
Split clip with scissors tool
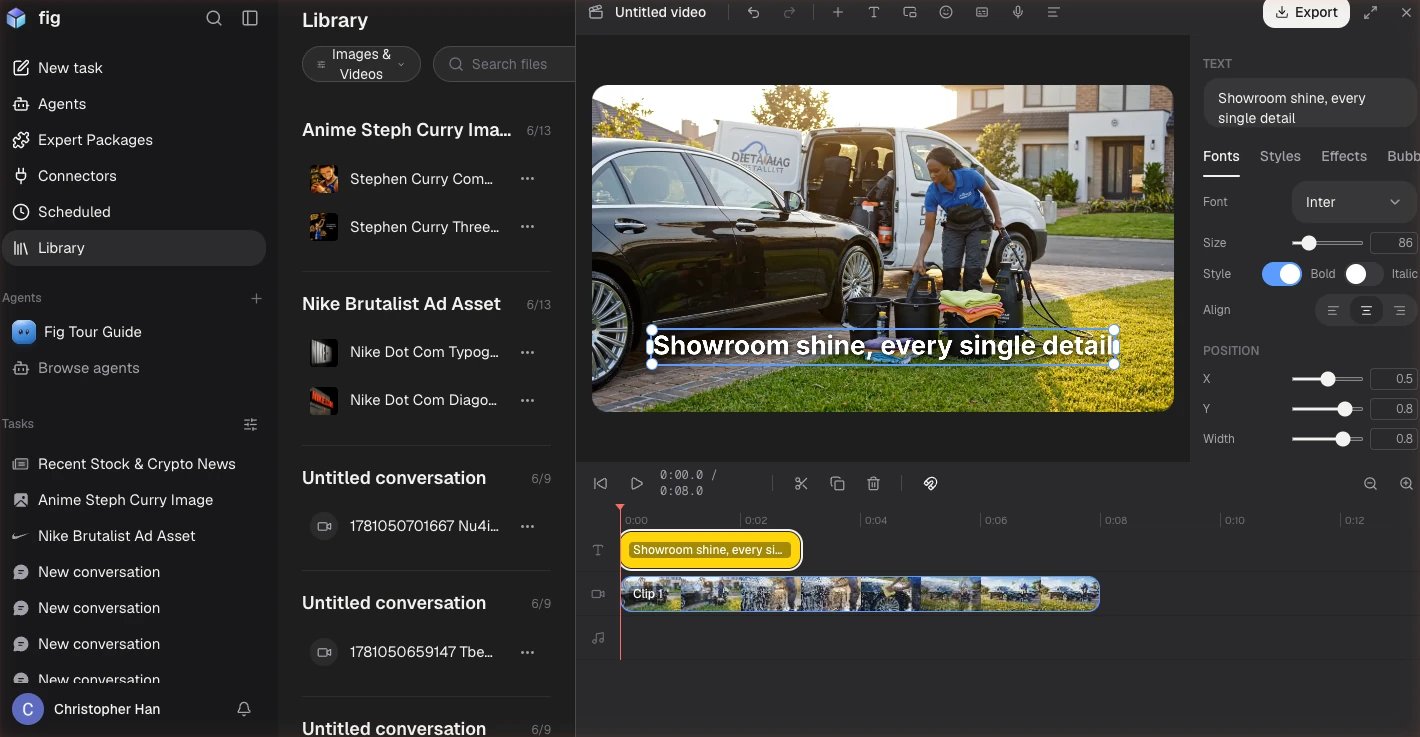801,483
